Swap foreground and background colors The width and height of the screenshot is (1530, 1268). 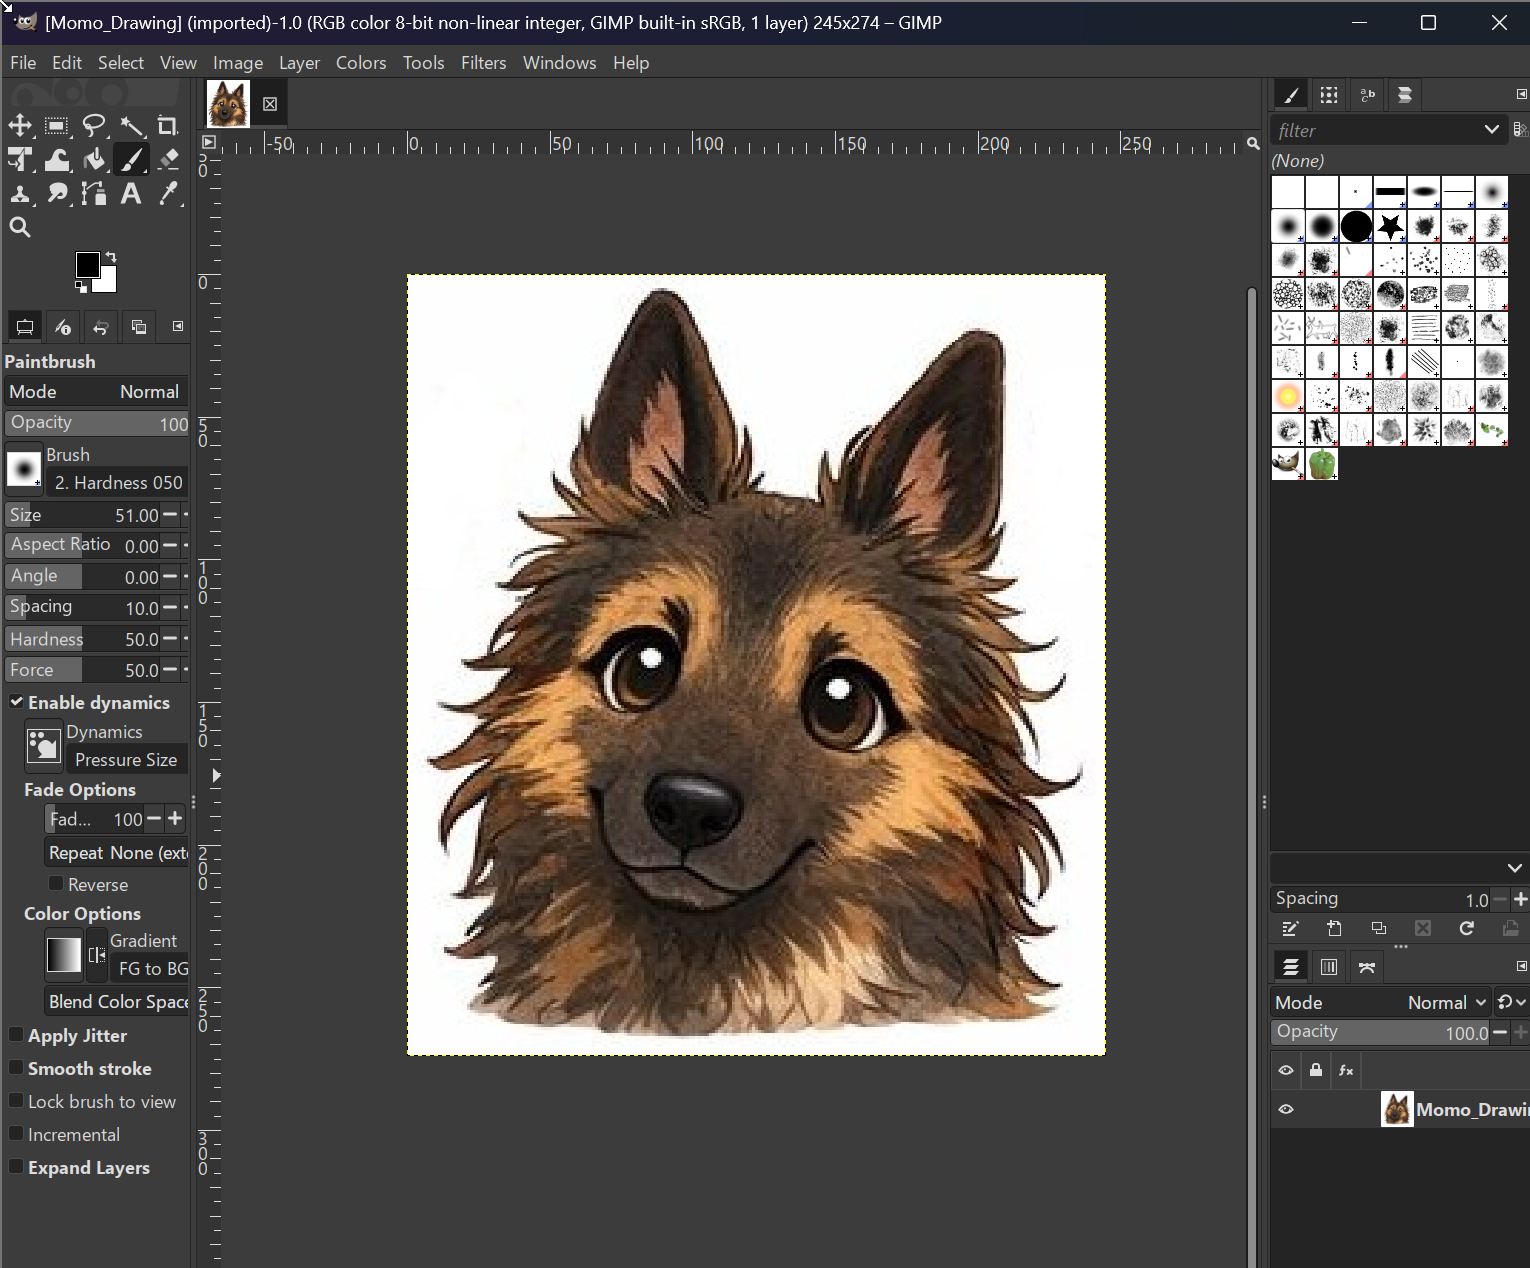pos(110,258)
